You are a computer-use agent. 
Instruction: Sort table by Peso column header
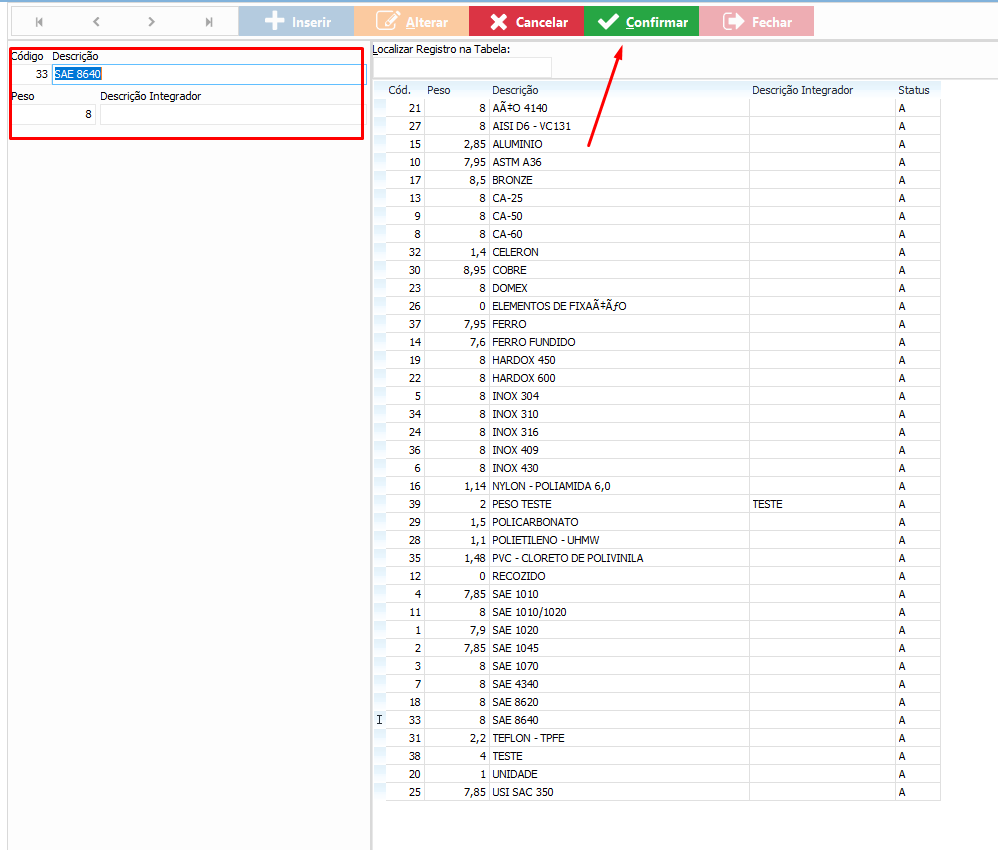(x=439, y=90)
